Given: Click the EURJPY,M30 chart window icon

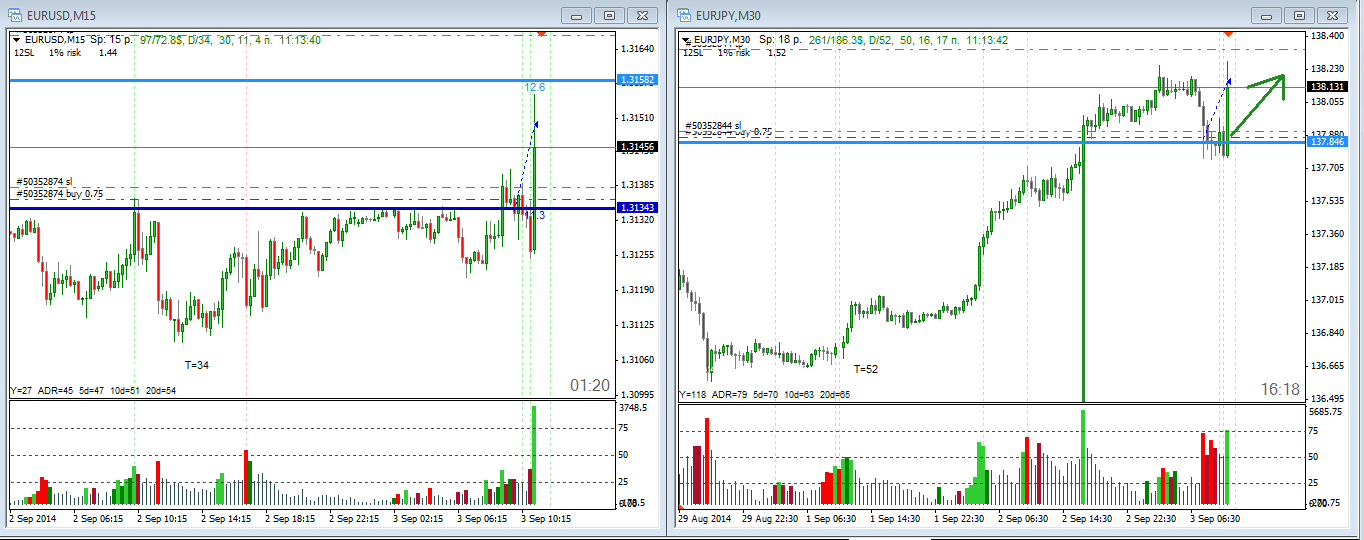Looking at the screenshot, I should (x=686, y=15).
